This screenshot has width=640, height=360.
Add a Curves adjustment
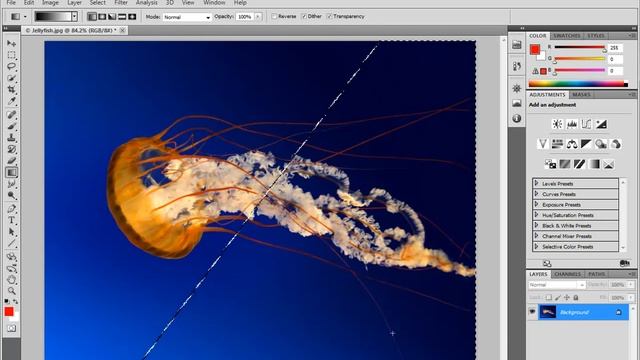pyautogui.click(x=586, y=124)
